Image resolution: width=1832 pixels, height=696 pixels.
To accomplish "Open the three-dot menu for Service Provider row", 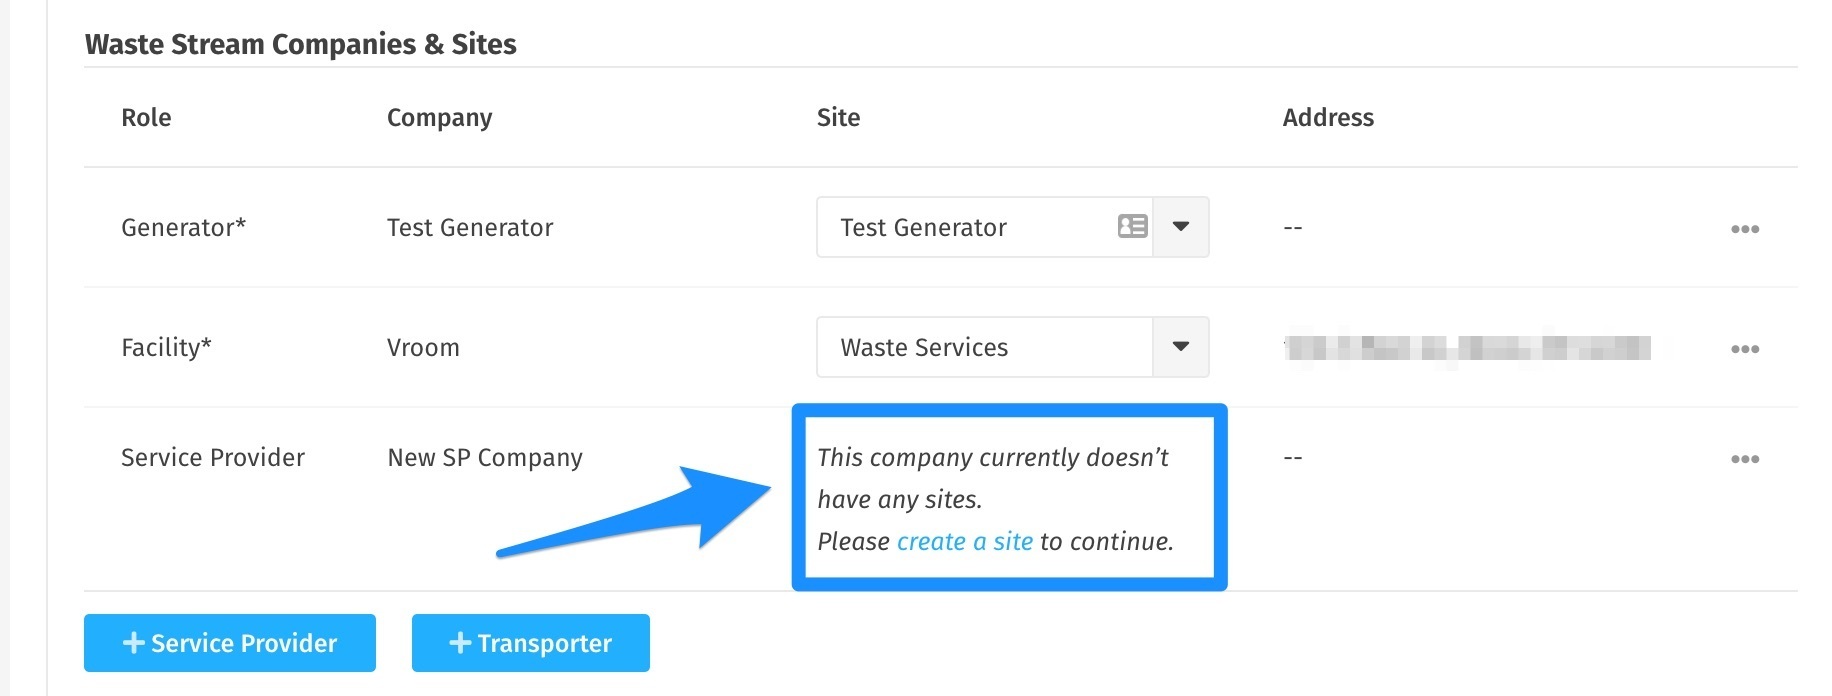I will coord(1745,459).
